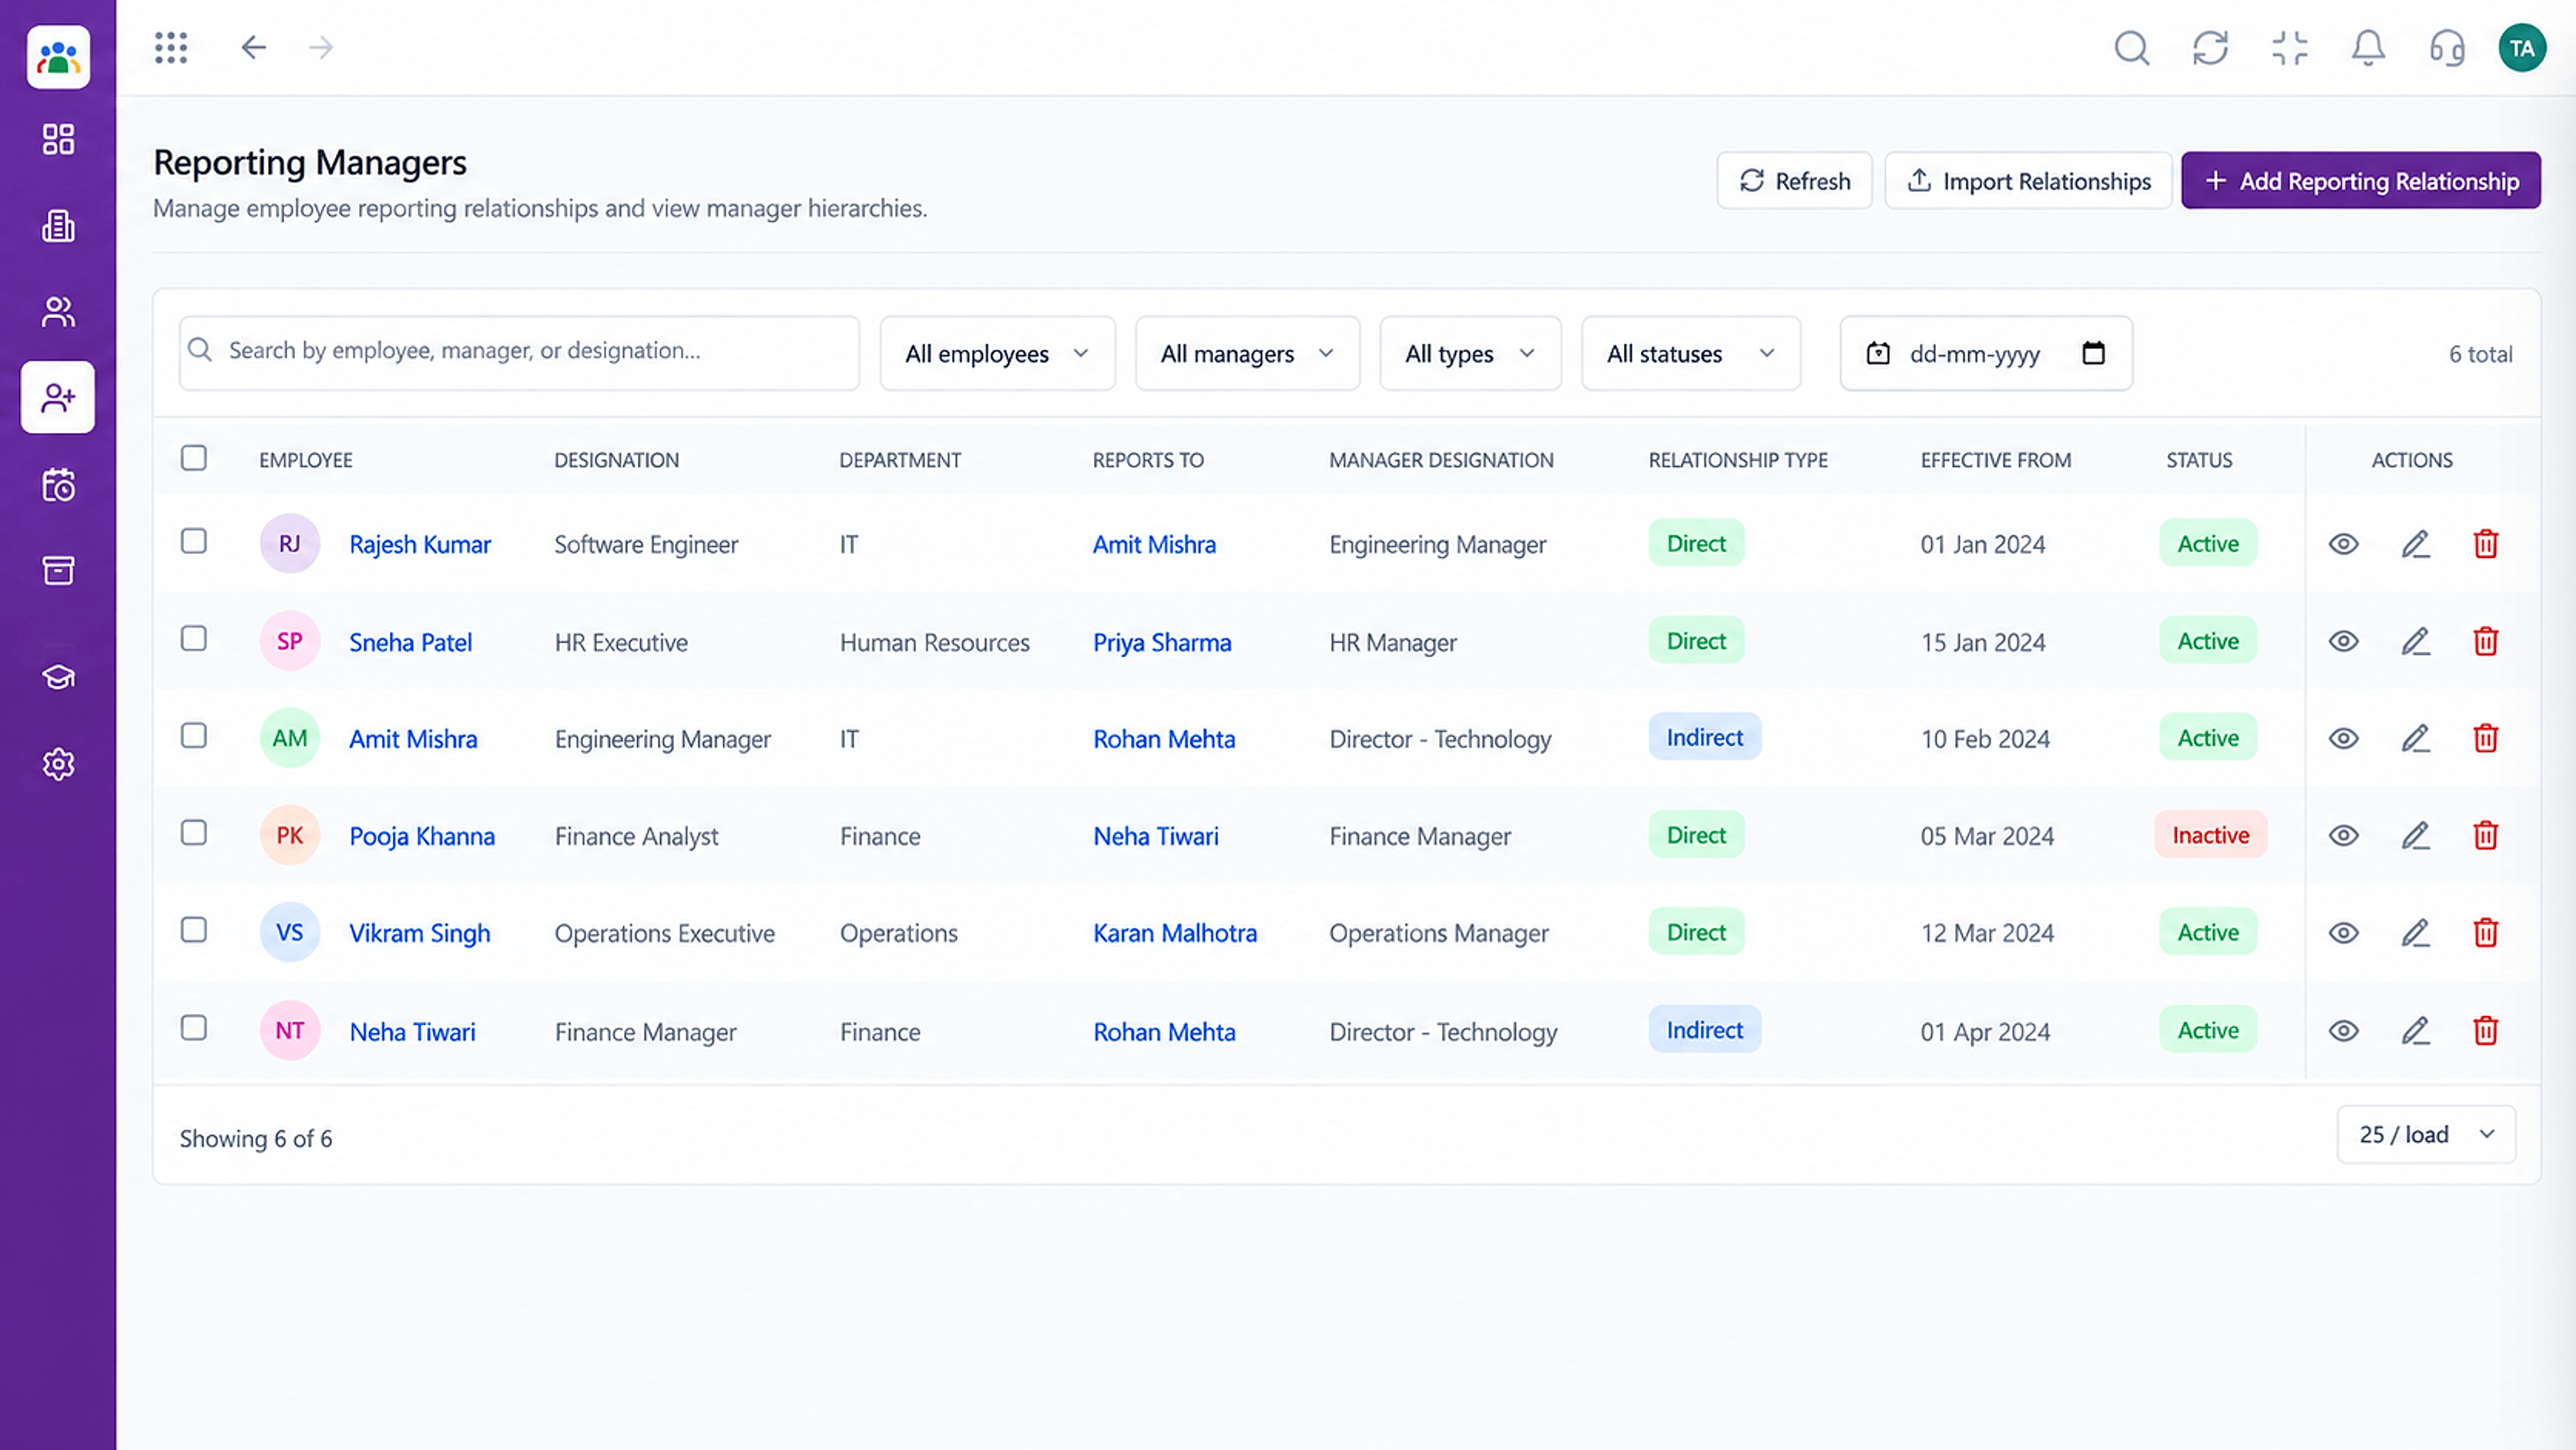Exit fullscreen using the minimize arrows icon
This screenshot has height=1450, width=2576.
(2289, 47)
